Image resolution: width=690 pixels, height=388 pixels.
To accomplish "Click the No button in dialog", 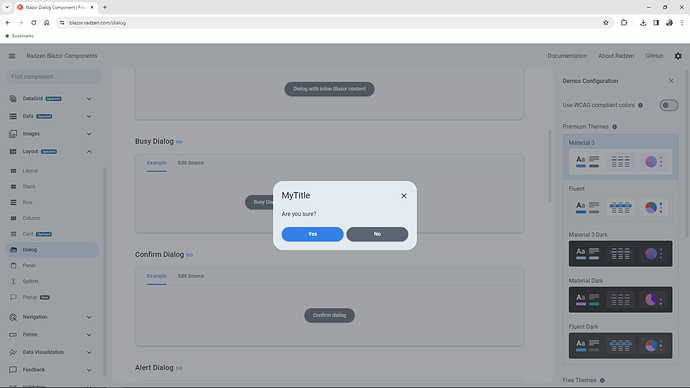I will 377,234.
